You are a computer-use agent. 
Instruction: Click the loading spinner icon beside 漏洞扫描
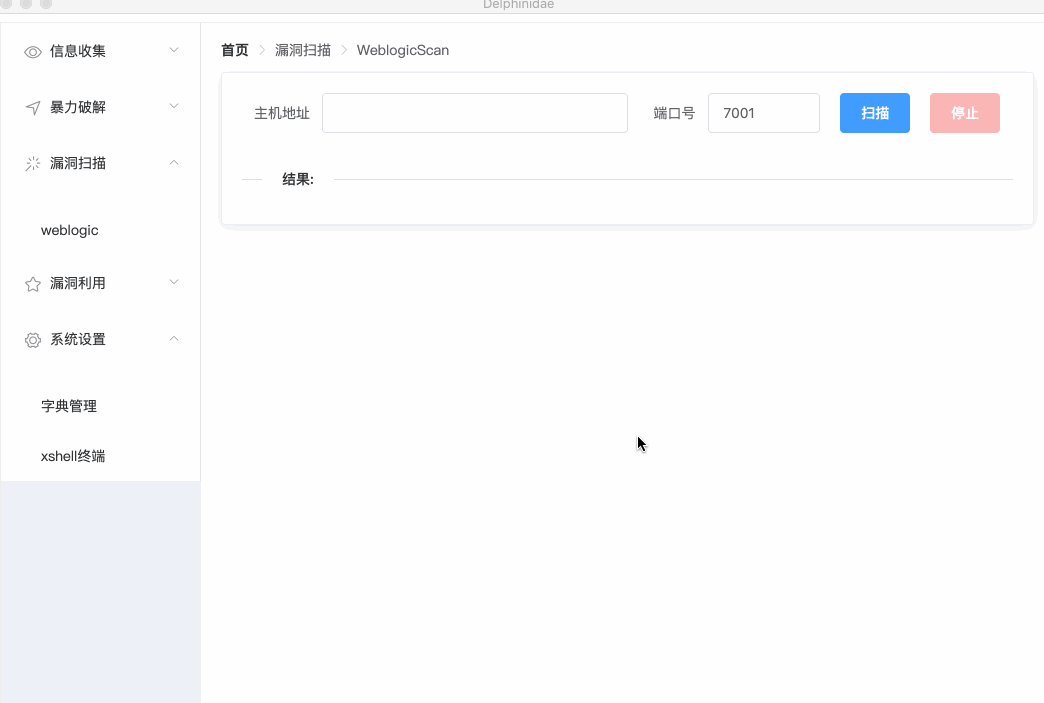tap(33, 164)
